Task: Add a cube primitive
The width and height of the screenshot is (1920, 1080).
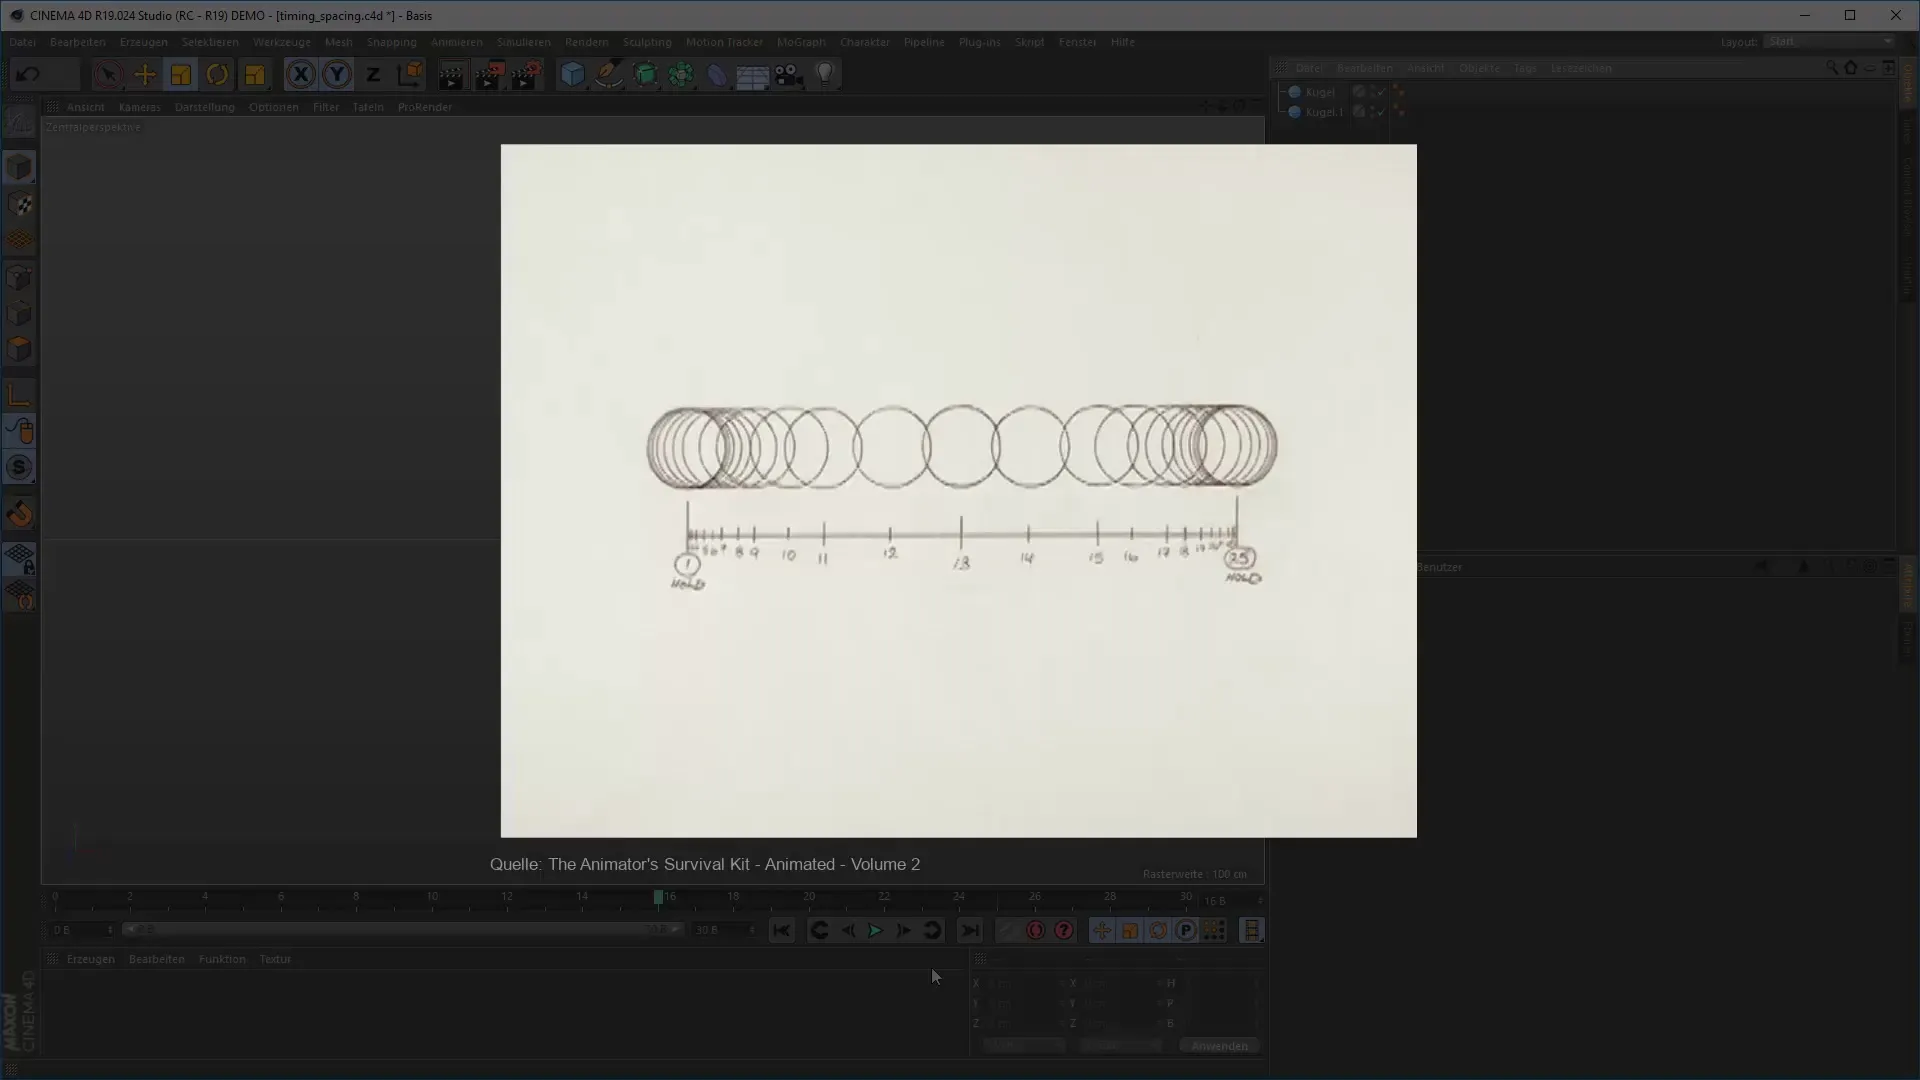Action: click(572, 75)
